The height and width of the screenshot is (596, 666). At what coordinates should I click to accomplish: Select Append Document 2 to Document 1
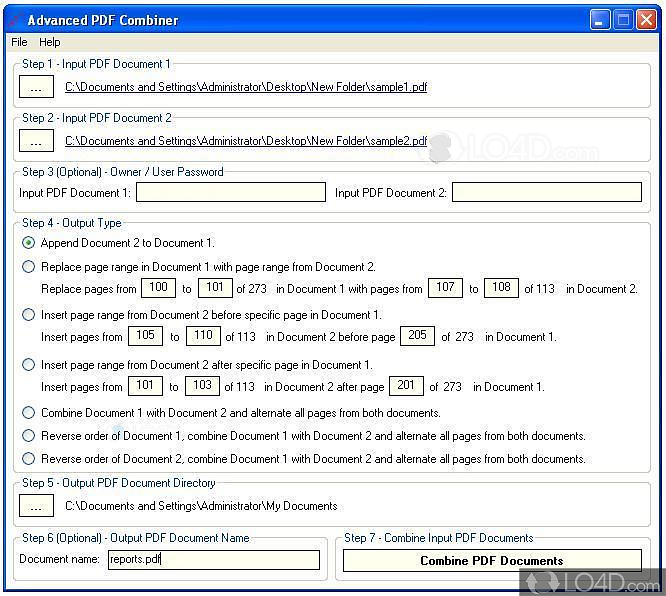point(29,243)
